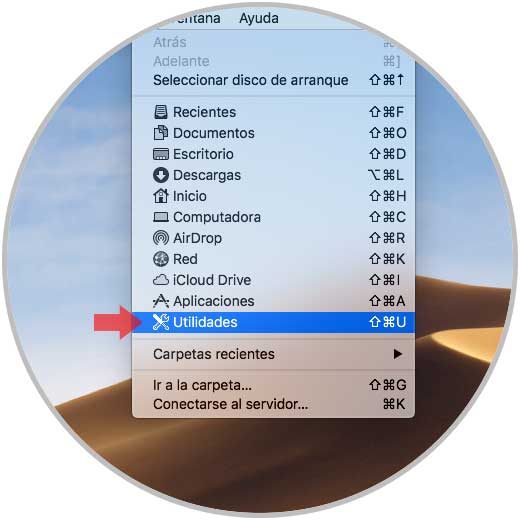
Task: Open the Ayuda menu in menu bar
Action: (259, 18)
